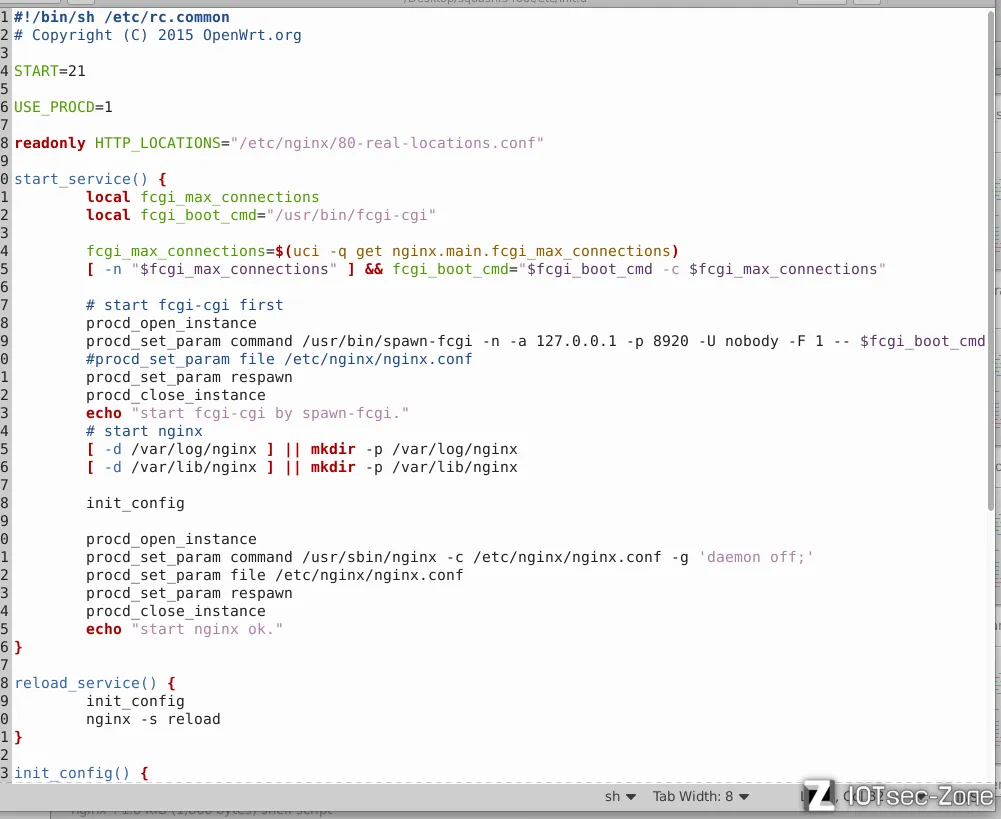Click the 'fcgi_max_connections=$(uci -q get' line
Image resolution: width=1001 pixels, height=819 pixels.
click(x=382, y=252)
